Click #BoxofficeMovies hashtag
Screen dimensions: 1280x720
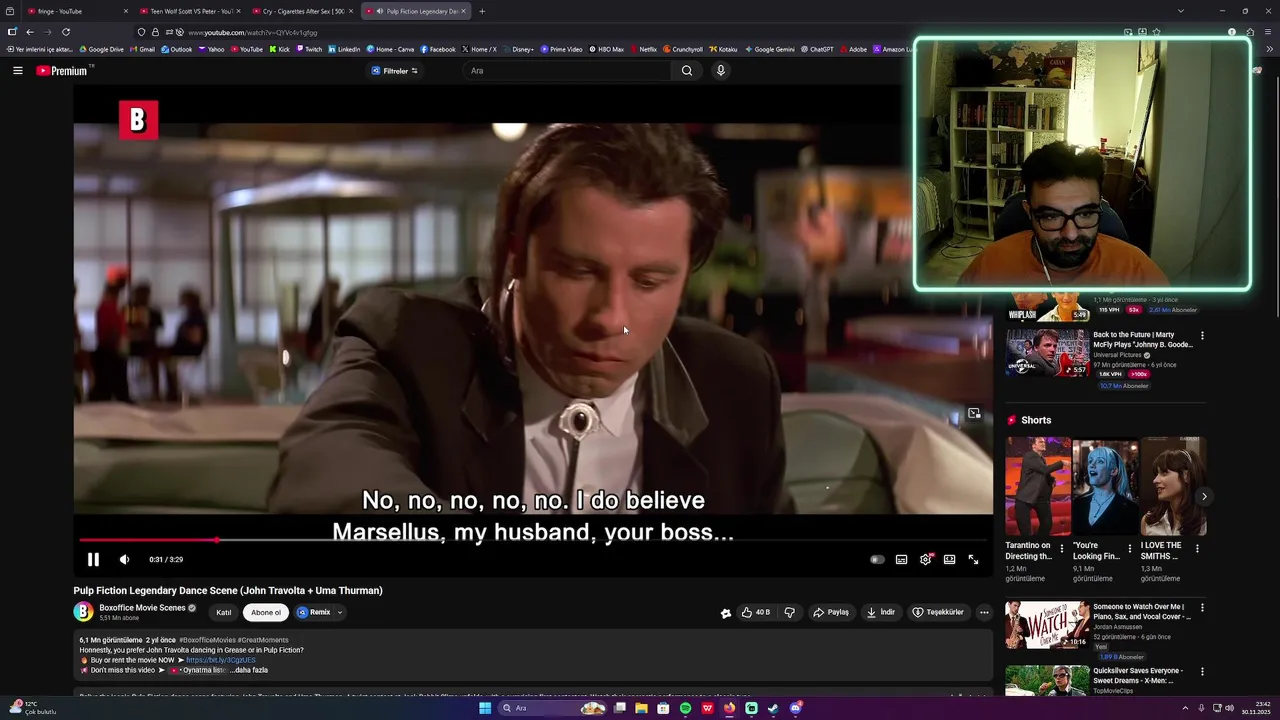[x=207, y=640]
